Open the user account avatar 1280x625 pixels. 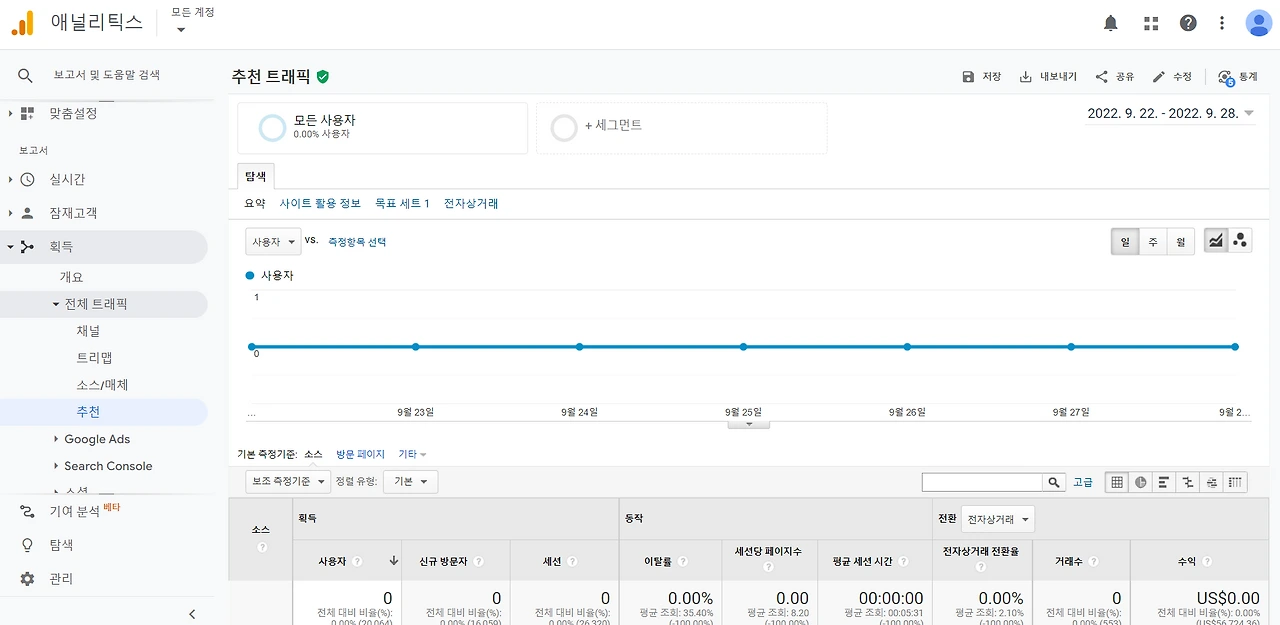(1258, 23)
